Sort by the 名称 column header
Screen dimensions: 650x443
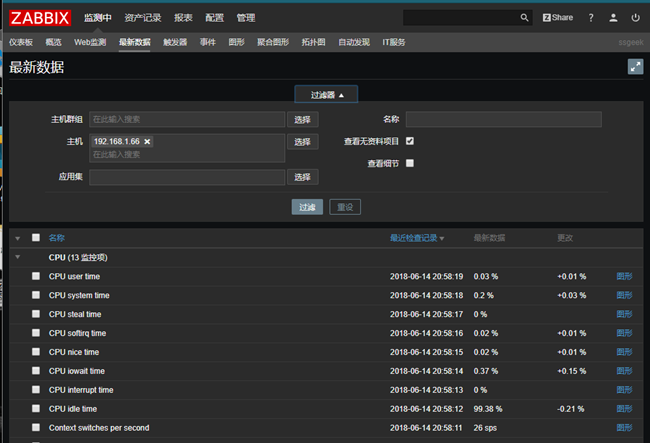point(57,238)
